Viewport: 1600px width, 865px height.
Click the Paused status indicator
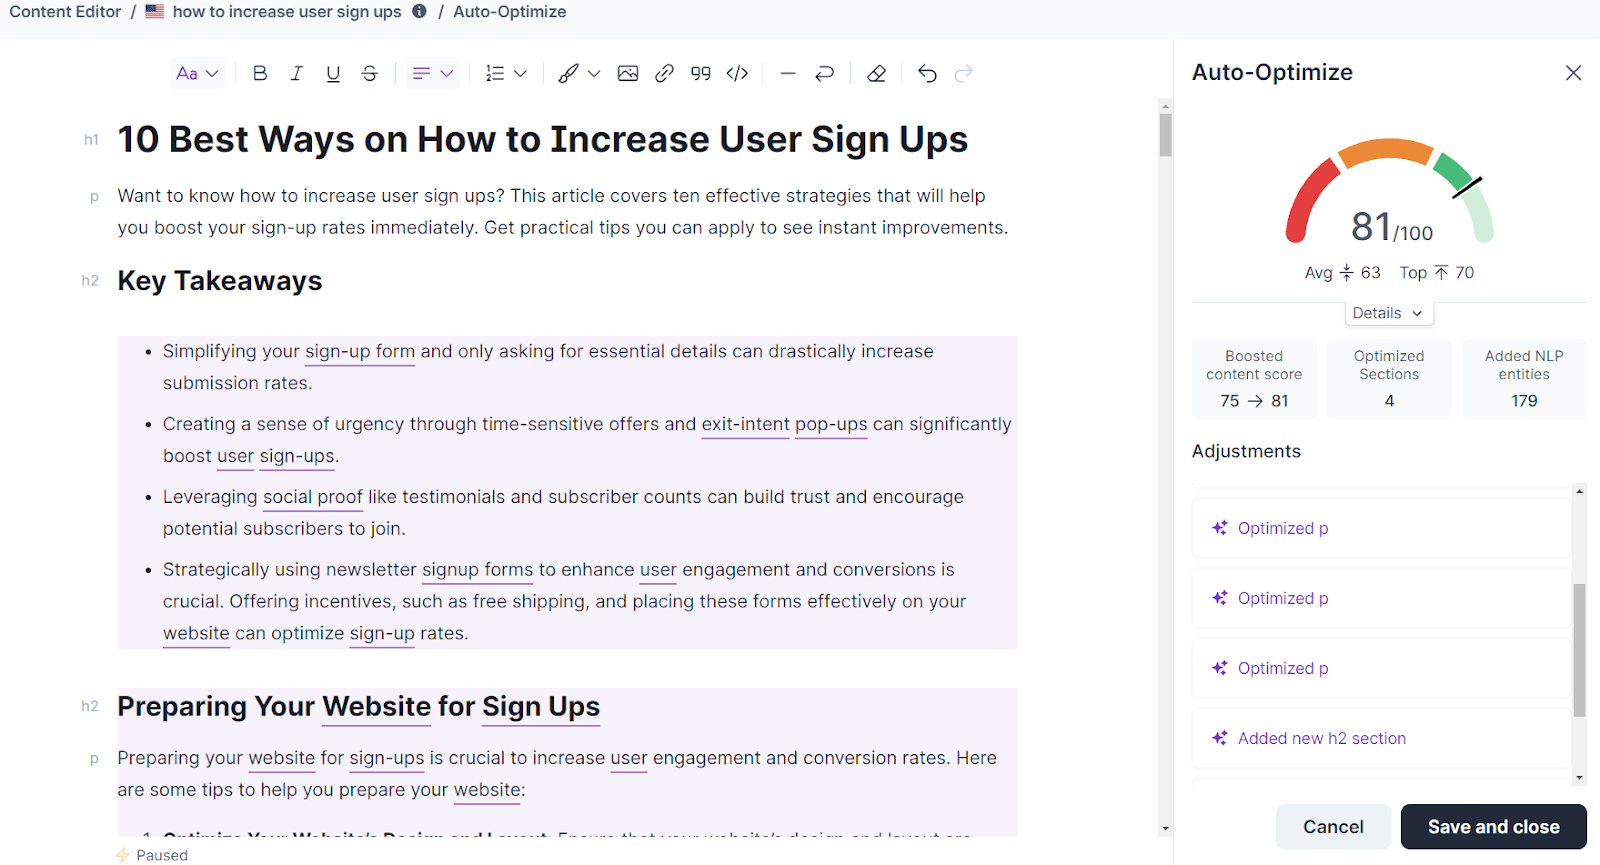point(152,855)
